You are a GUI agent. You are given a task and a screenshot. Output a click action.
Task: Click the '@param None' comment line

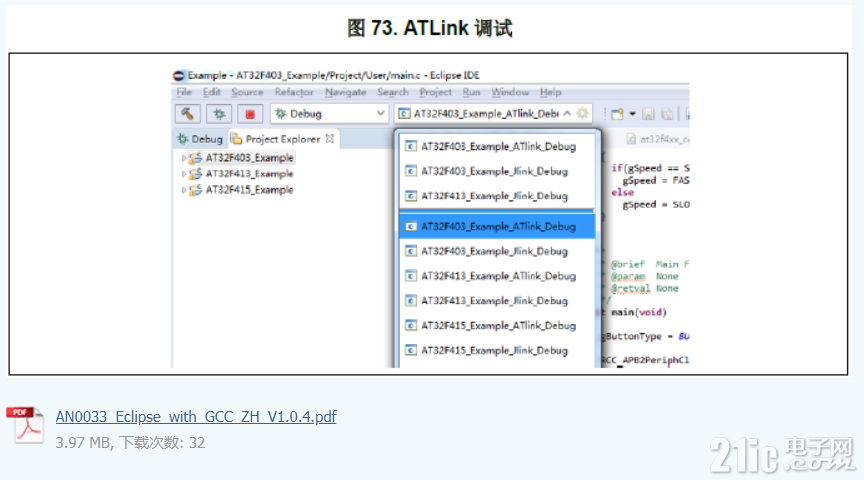(645, 276)
